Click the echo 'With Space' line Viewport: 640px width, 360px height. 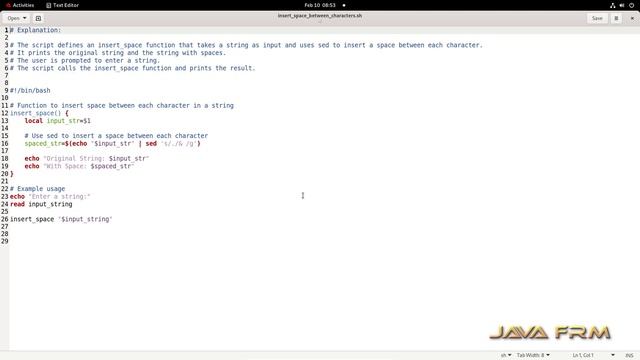tap(79, 166)
